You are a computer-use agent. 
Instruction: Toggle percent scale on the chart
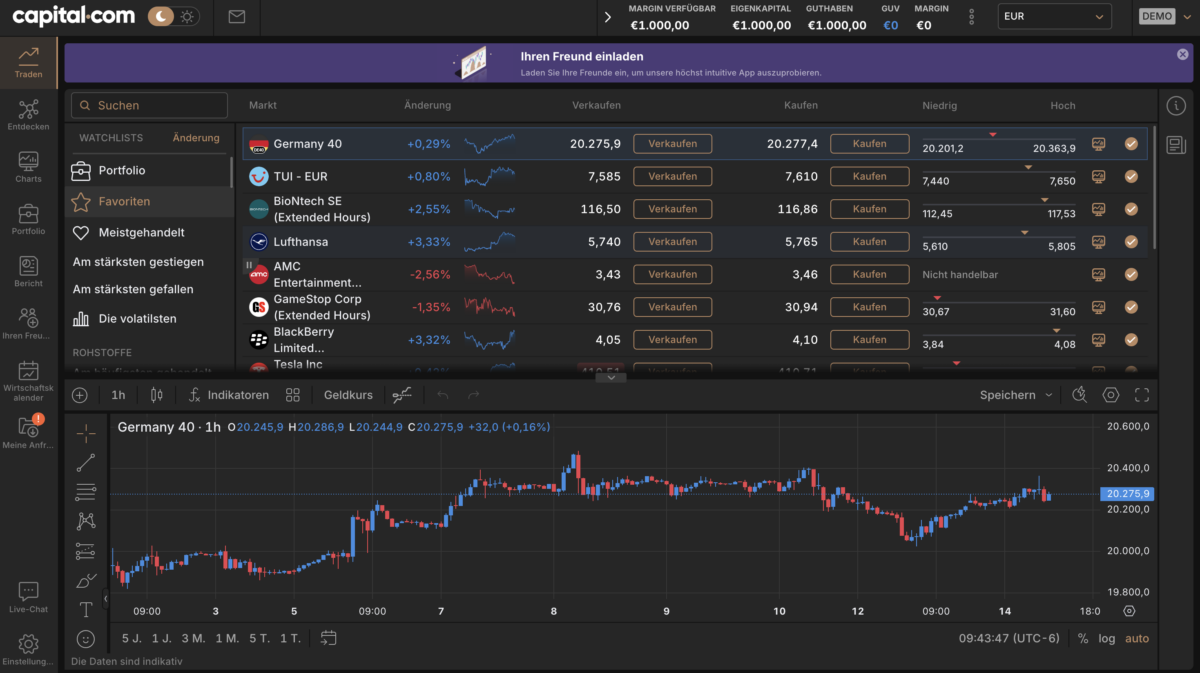click(1083, 638)
